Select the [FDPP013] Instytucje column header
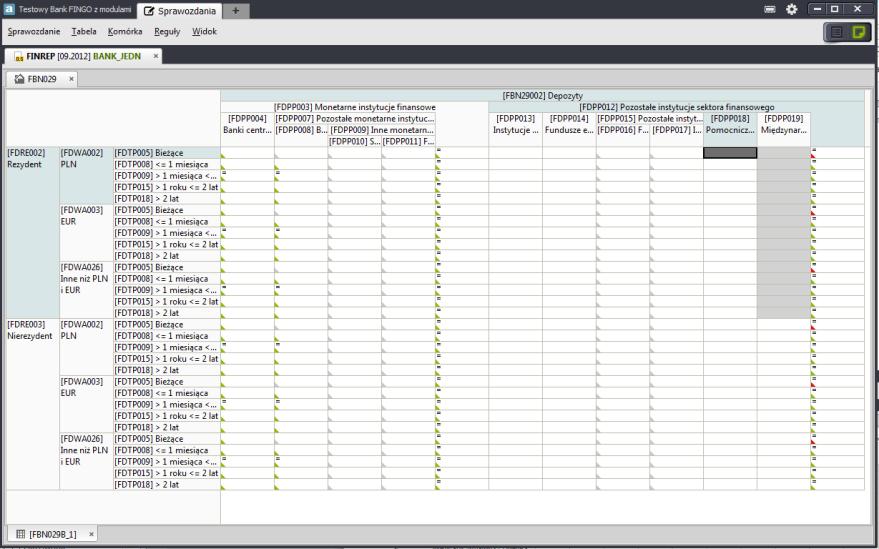Screen dimensions: 879x549 coord(515,124)
